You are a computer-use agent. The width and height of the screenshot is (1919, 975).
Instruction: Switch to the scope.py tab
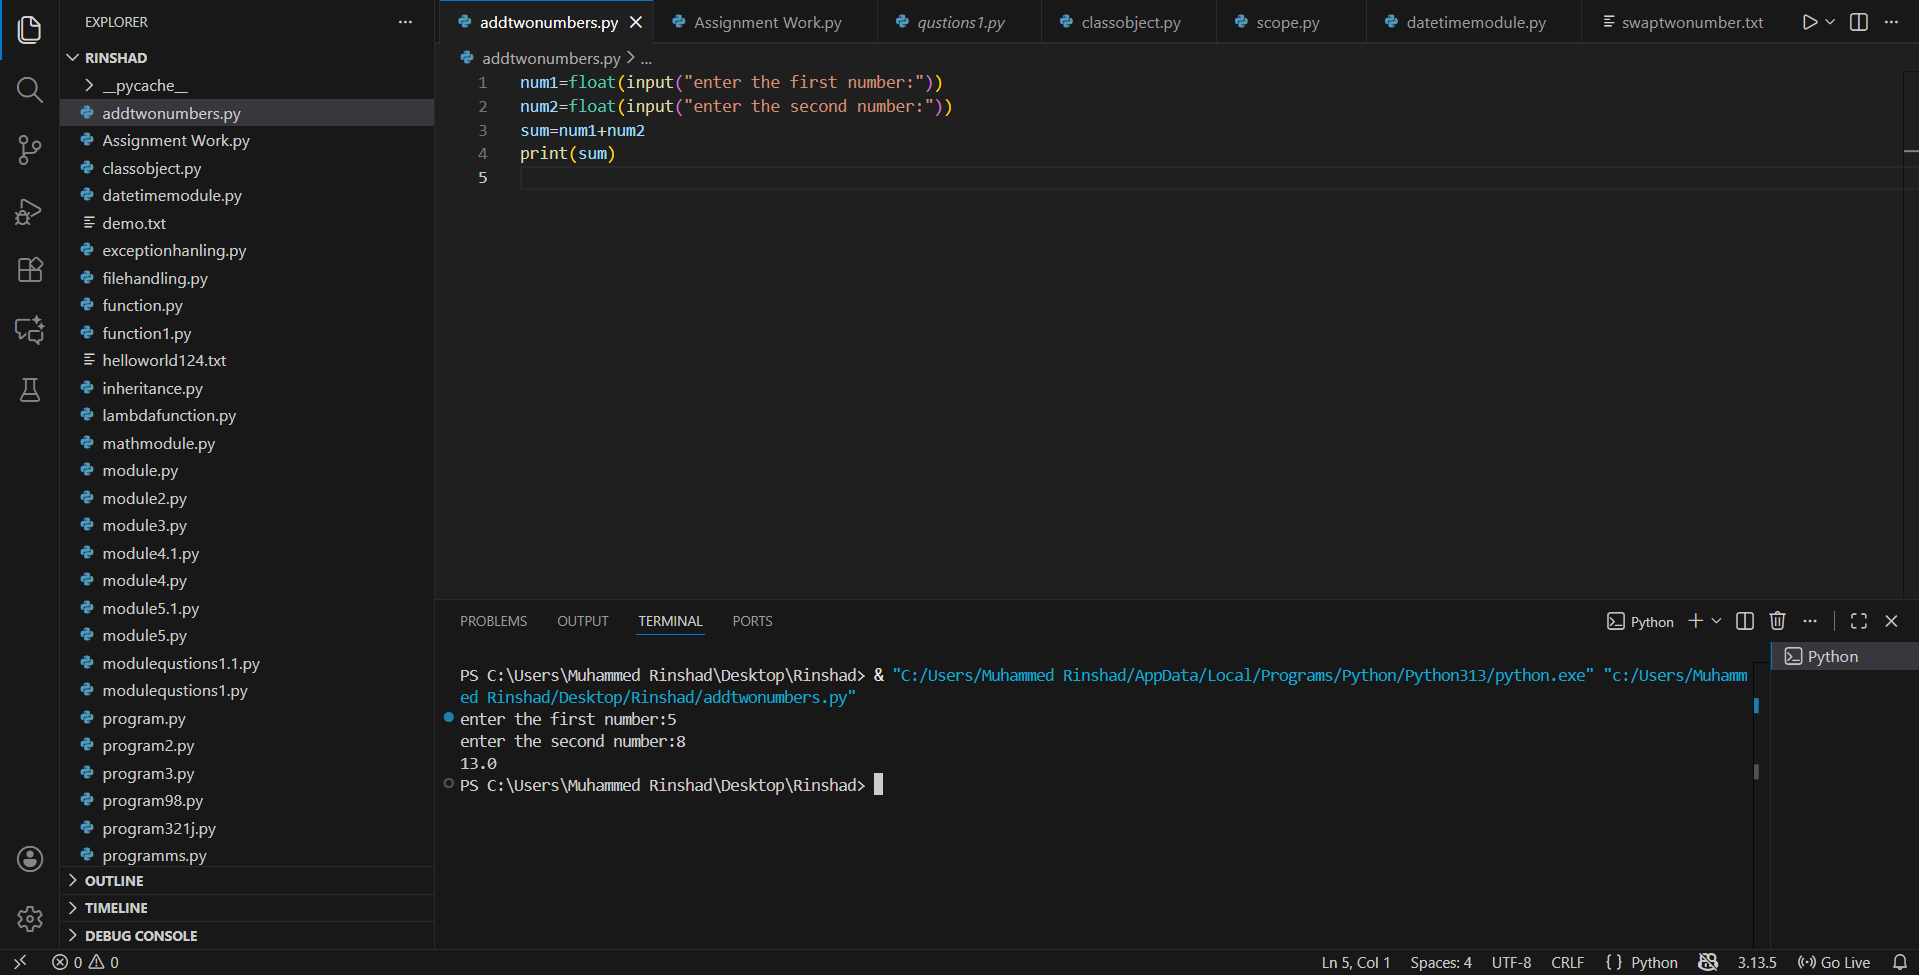pos(1289,21)
